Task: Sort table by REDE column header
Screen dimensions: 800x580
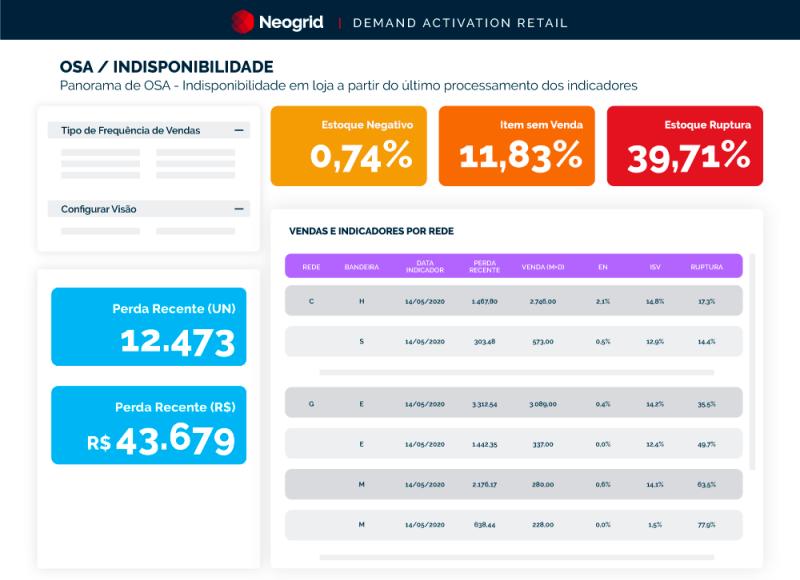Action: pyautogui.click(x=311, y=267)
